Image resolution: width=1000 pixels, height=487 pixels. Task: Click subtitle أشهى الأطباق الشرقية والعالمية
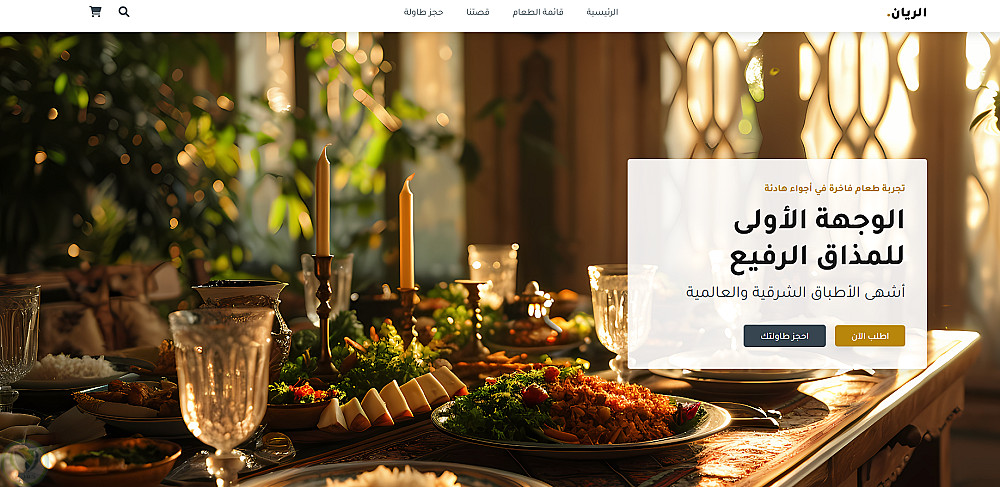tap(795, 293)
